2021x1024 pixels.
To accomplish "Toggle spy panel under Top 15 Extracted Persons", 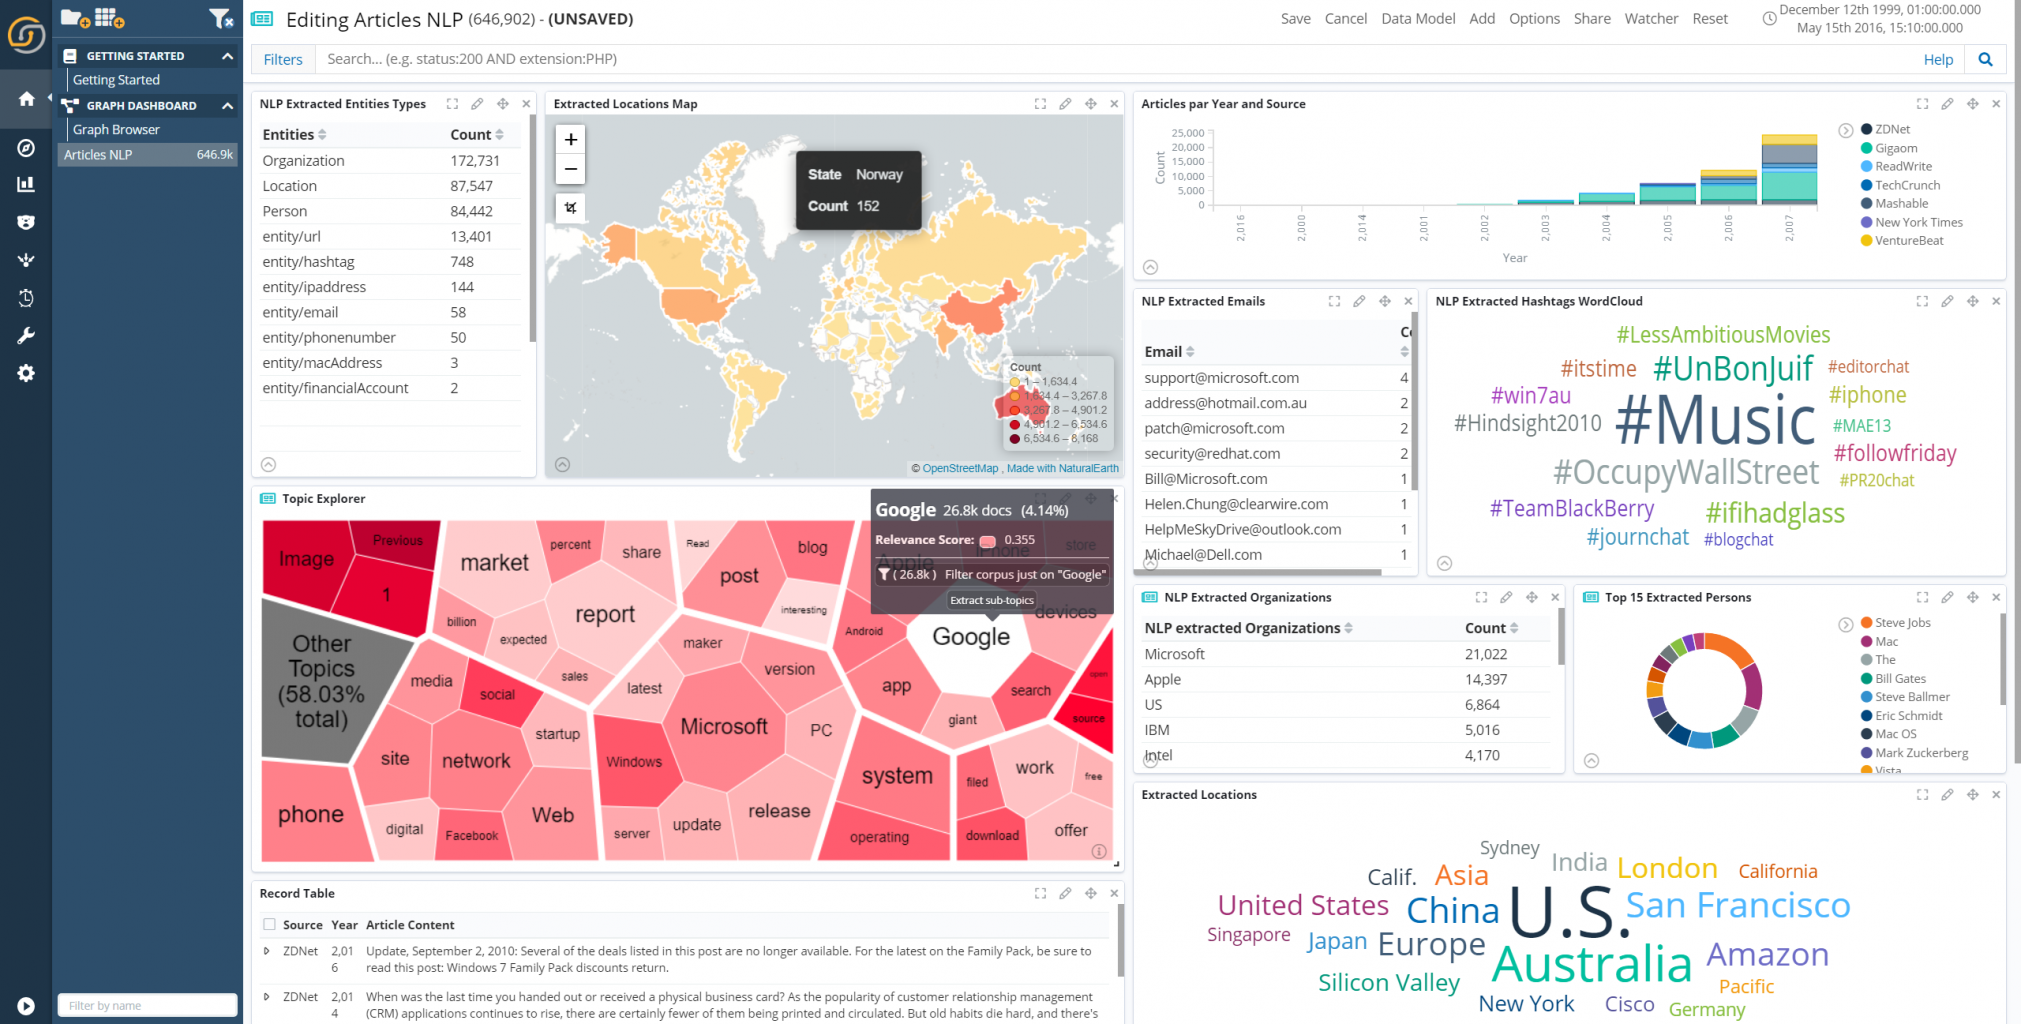I will 1591,760.
